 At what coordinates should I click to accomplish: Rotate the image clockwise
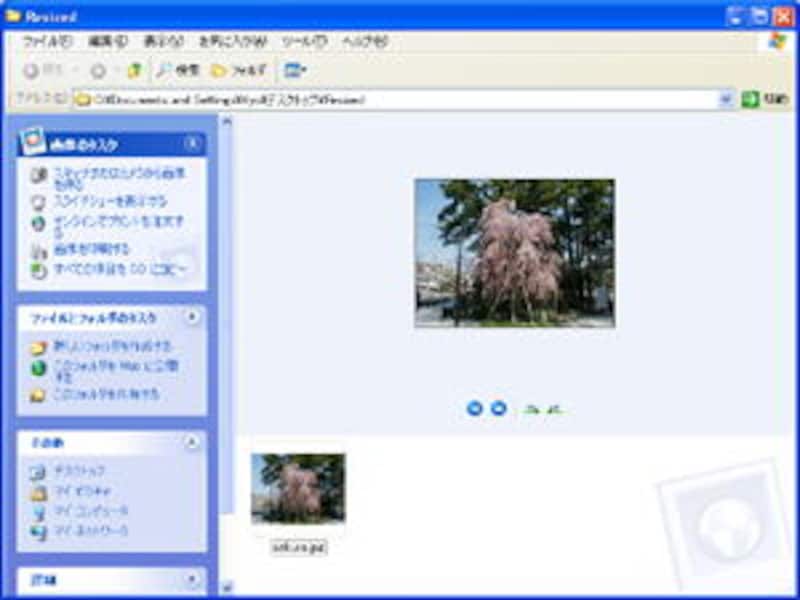pyautogui.click(x=531, y=408)
